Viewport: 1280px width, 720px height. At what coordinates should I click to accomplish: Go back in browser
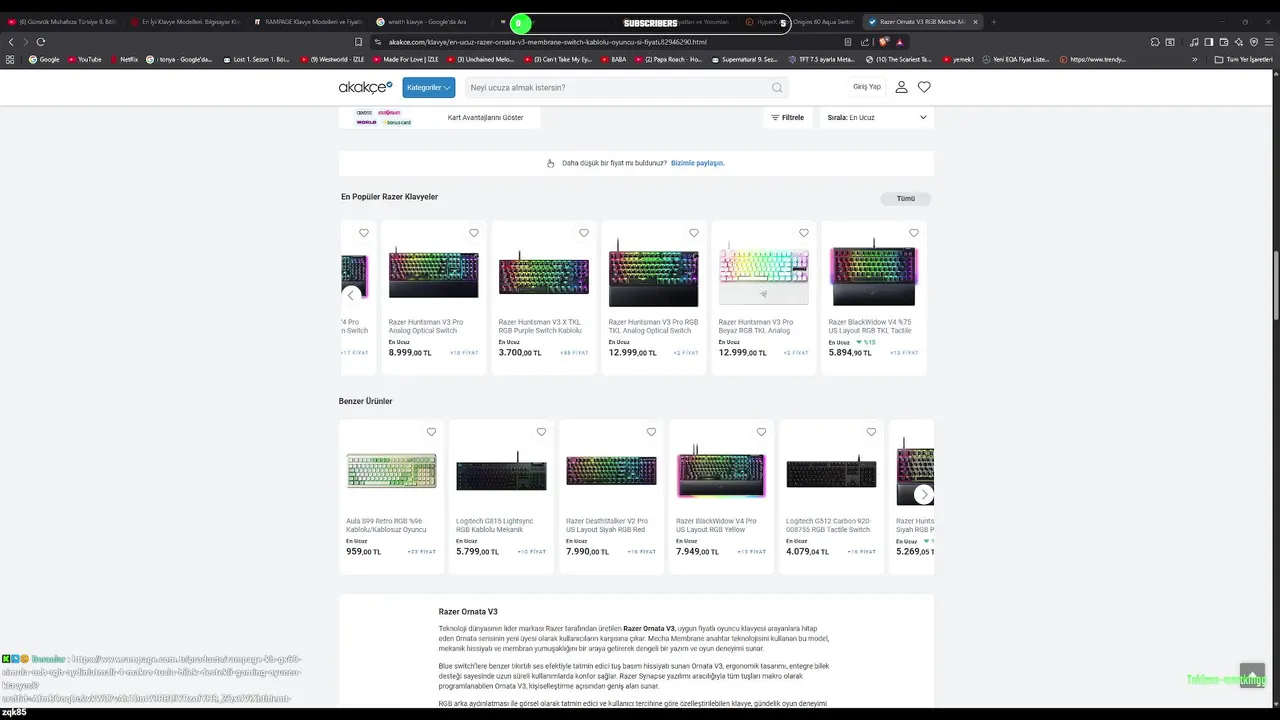(x=11, y=42)
